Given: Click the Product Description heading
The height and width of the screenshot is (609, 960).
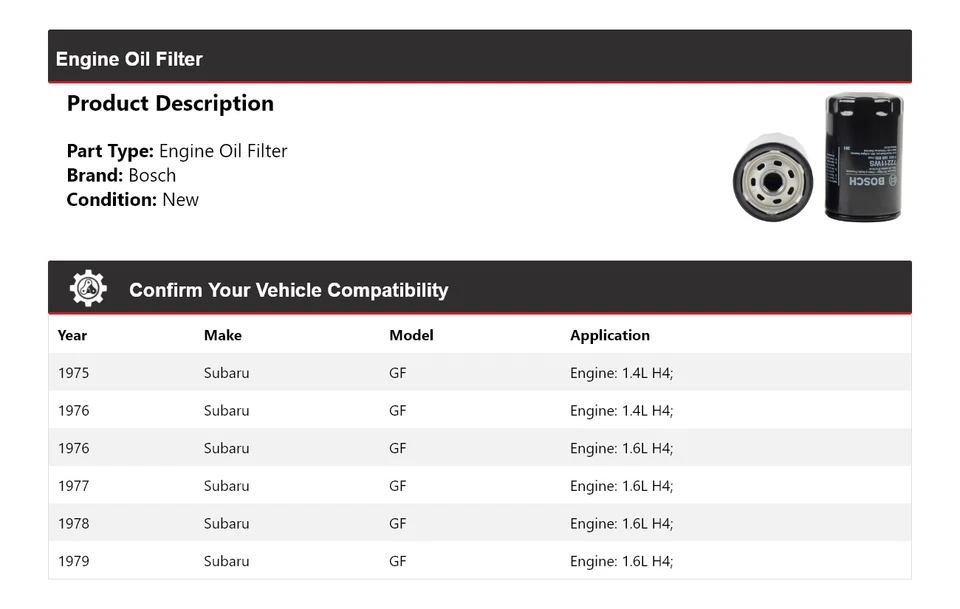Looking at the screenshot, I should point(170,104).
